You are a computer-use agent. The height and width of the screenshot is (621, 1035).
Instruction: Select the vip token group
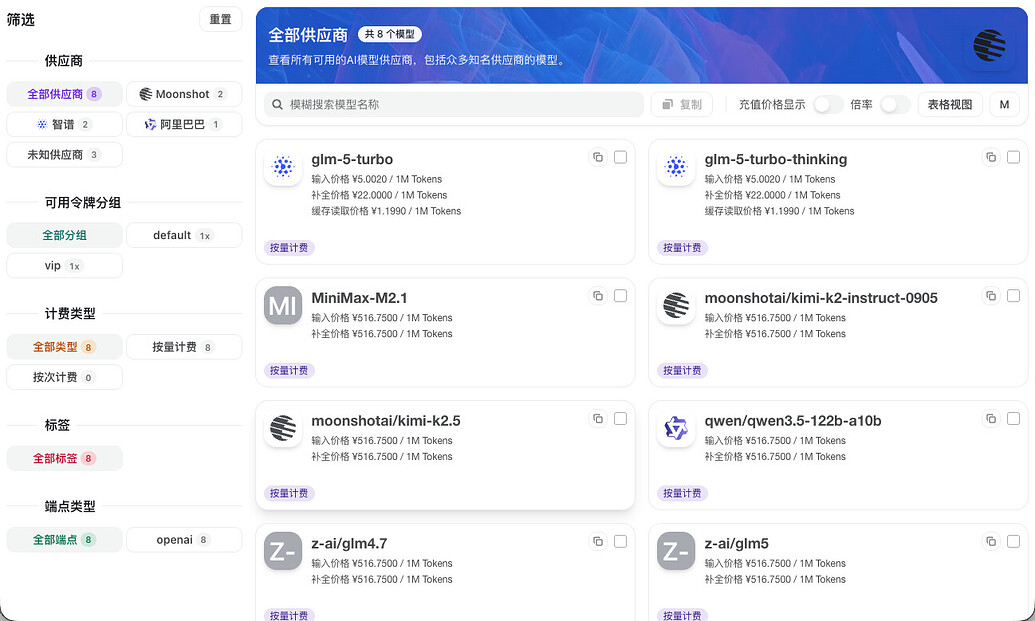click(64, 265)
